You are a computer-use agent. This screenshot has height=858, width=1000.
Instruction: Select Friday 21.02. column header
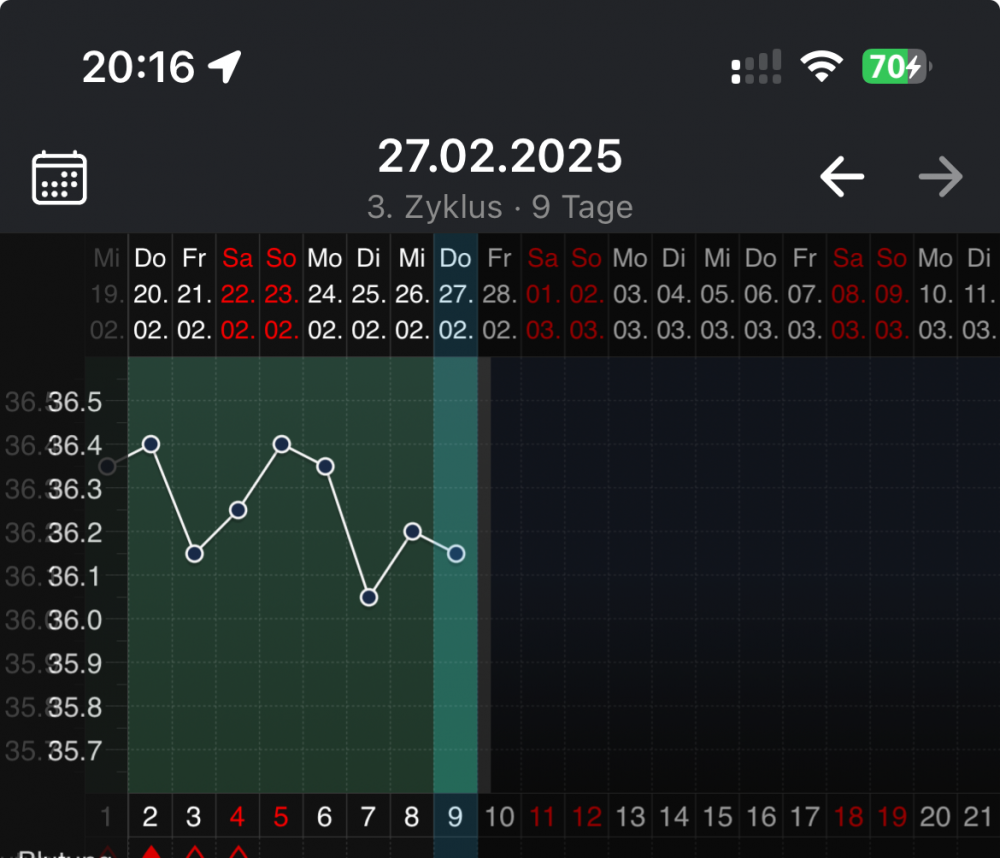(x=194, y=294)
